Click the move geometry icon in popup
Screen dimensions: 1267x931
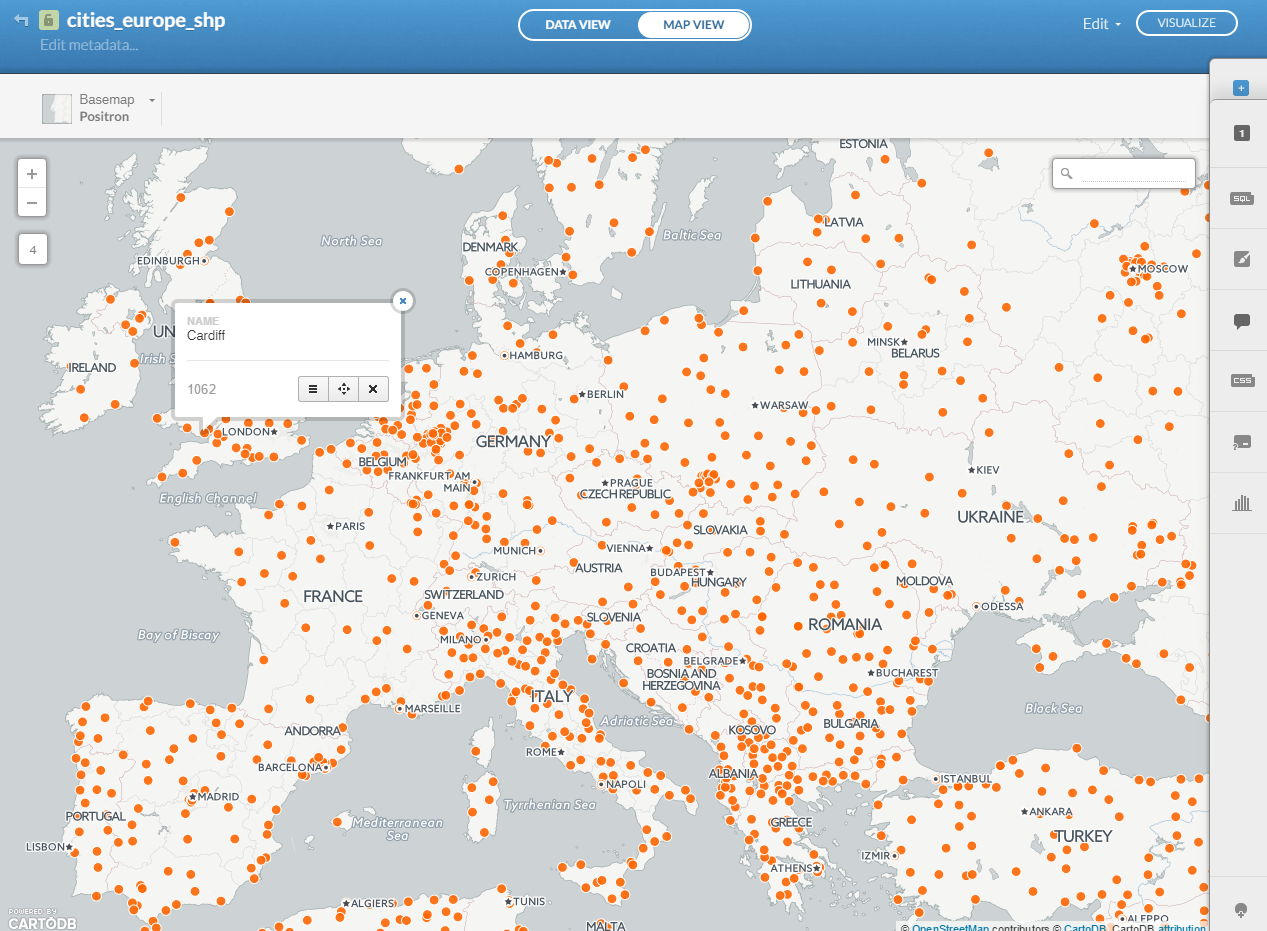coord(343,389)
